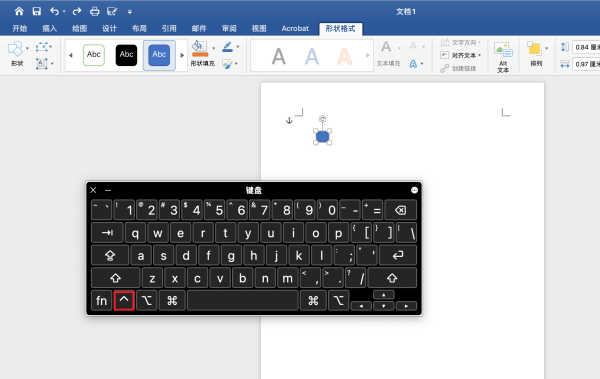The image size is (600, 379).
Task: Show more shape styles with the right arrow
Action: point(182,55)
